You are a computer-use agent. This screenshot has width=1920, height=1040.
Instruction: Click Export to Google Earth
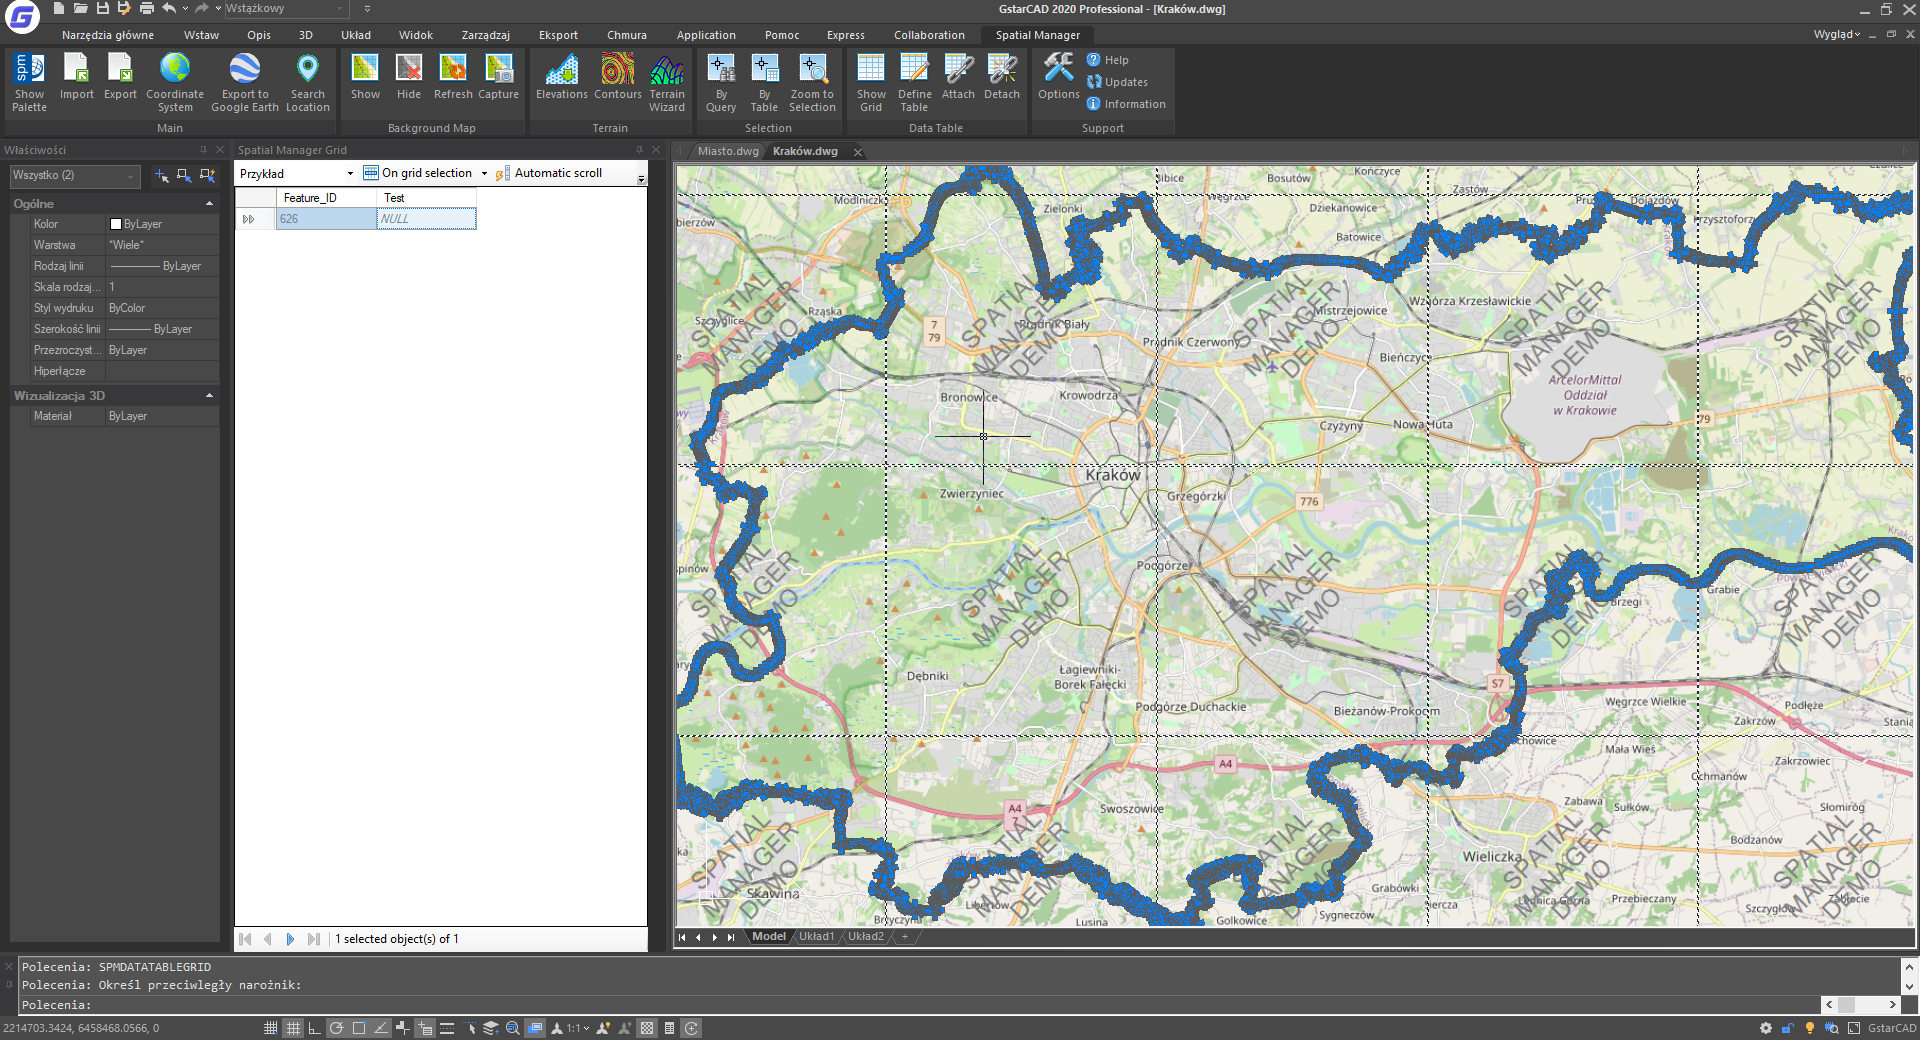[245, 82]
